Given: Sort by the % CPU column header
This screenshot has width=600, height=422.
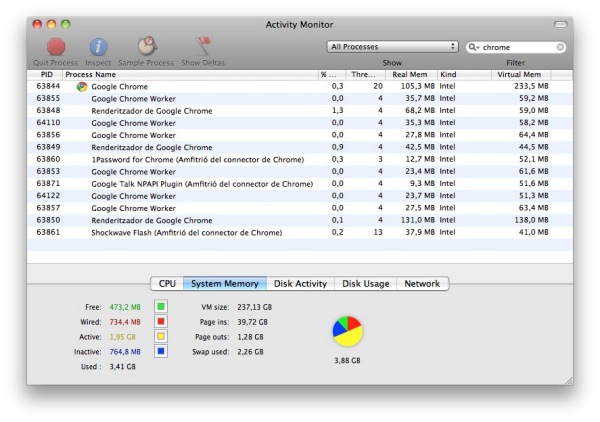Looking at the screenshot, I should (x=332, y=75).
